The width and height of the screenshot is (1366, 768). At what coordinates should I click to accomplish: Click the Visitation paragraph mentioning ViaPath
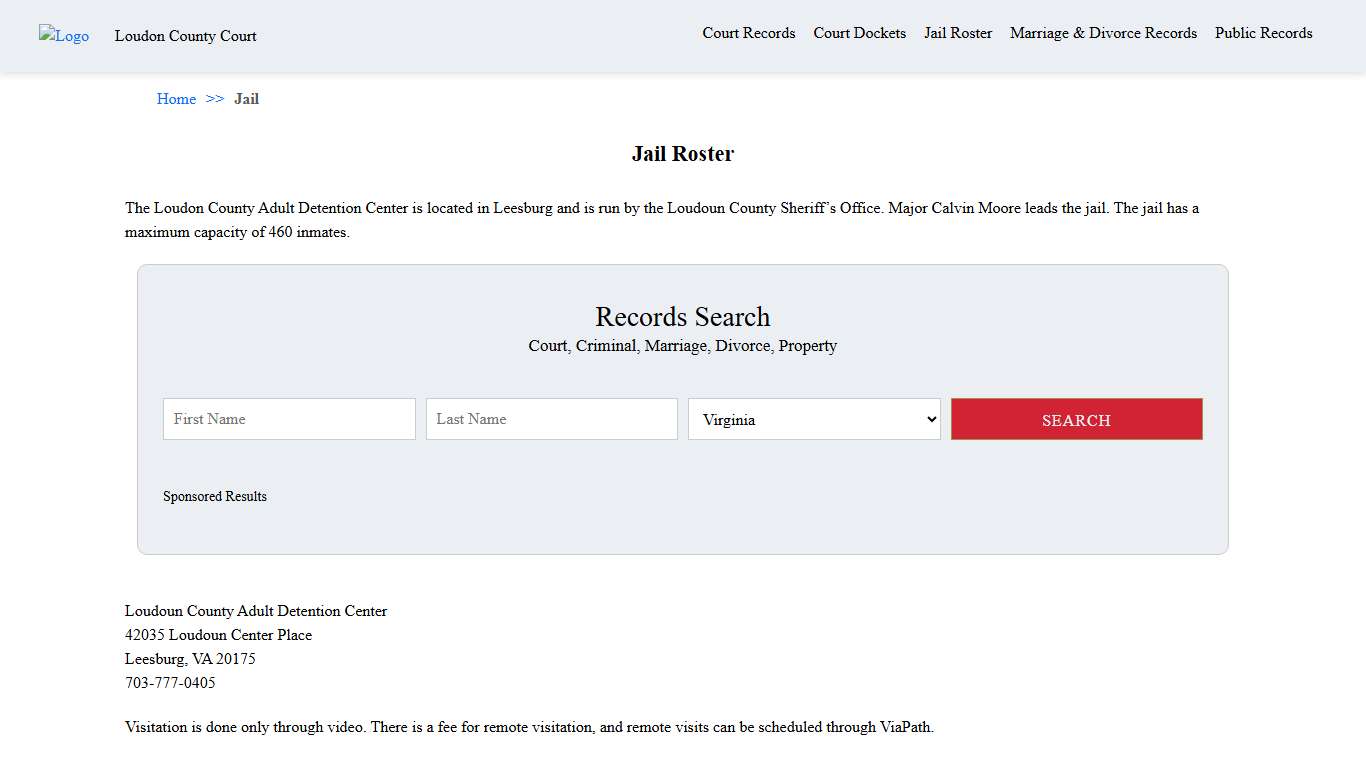click(x=529, y=727)
